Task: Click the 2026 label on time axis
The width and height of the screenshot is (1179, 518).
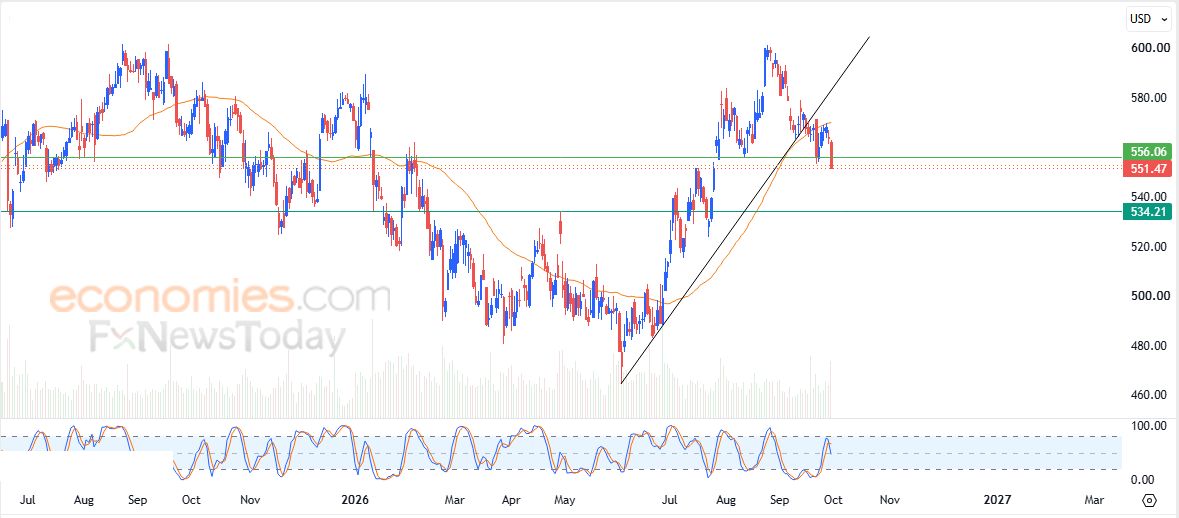Action: pyautogui.click(x=356, y=499)
